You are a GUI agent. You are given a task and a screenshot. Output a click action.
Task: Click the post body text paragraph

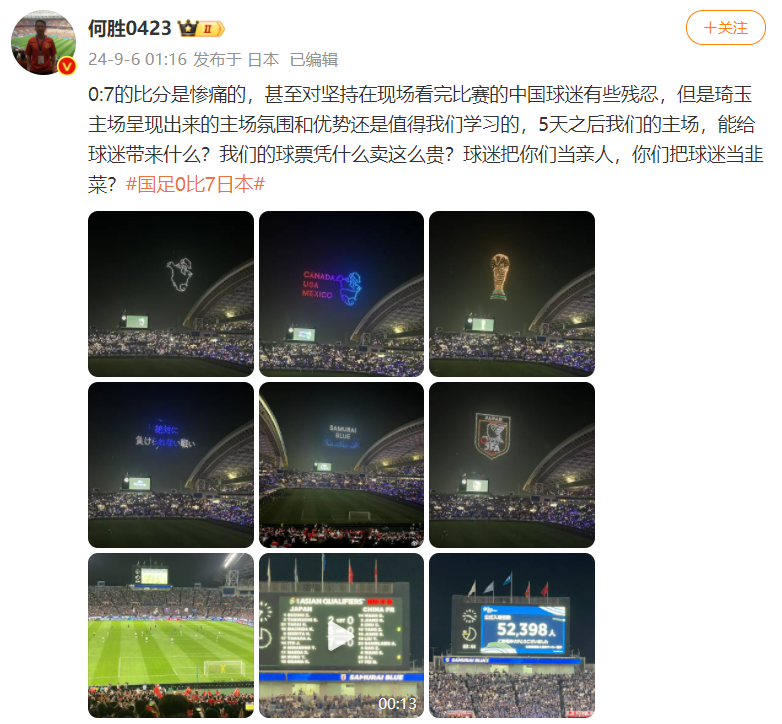(x=425, y=139)
